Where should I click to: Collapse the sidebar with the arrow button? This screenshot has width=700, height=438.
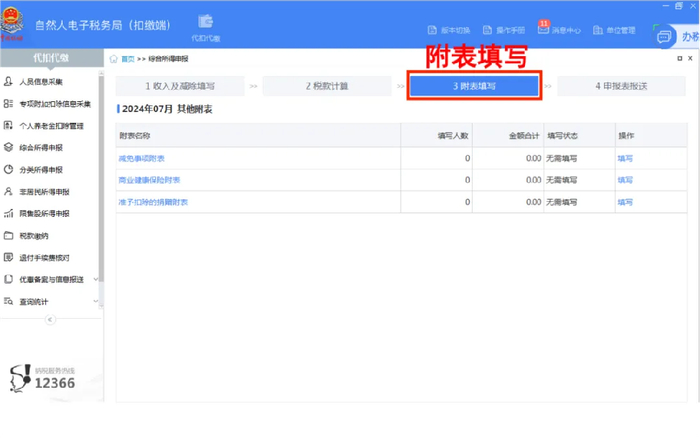50,320
